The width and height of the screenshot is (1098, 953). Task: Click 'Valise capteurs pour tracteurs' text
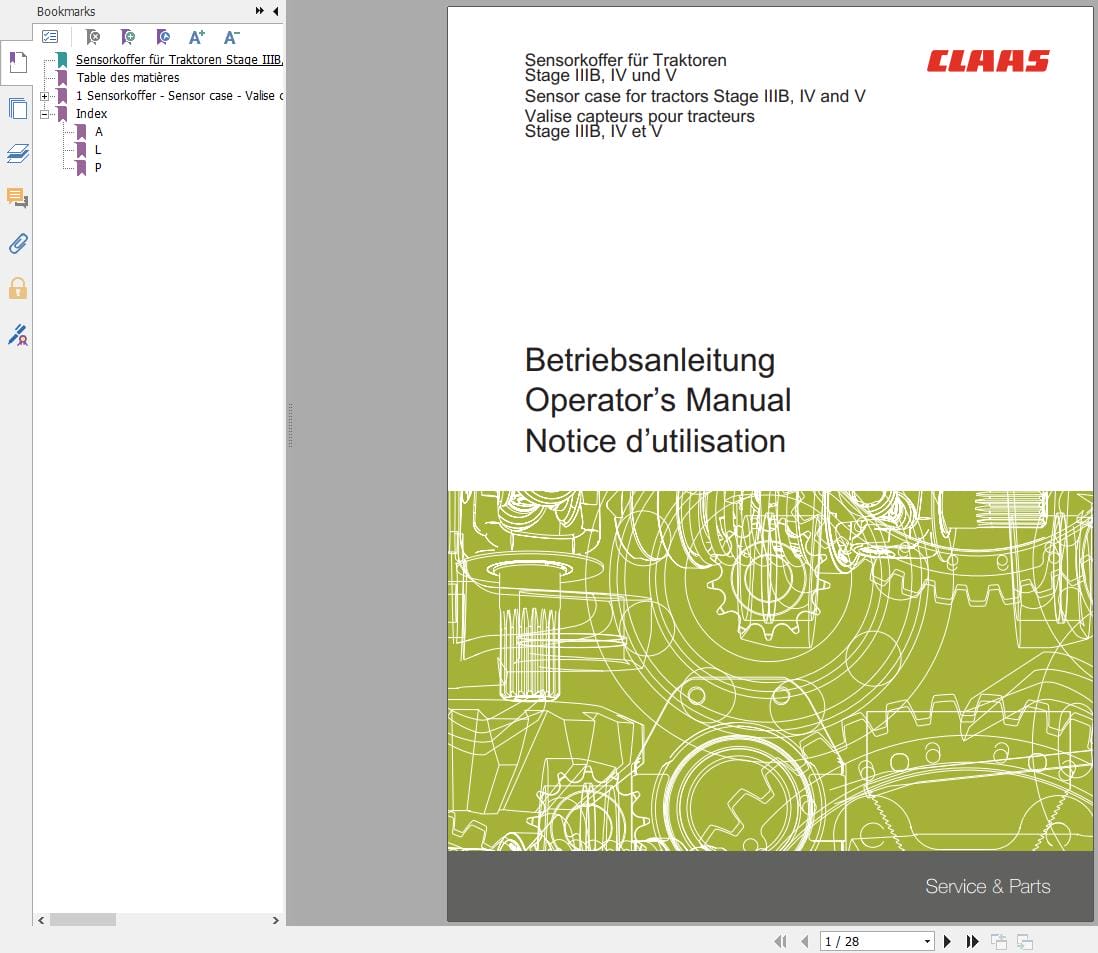pyautogui.click(x=639, y=116)
